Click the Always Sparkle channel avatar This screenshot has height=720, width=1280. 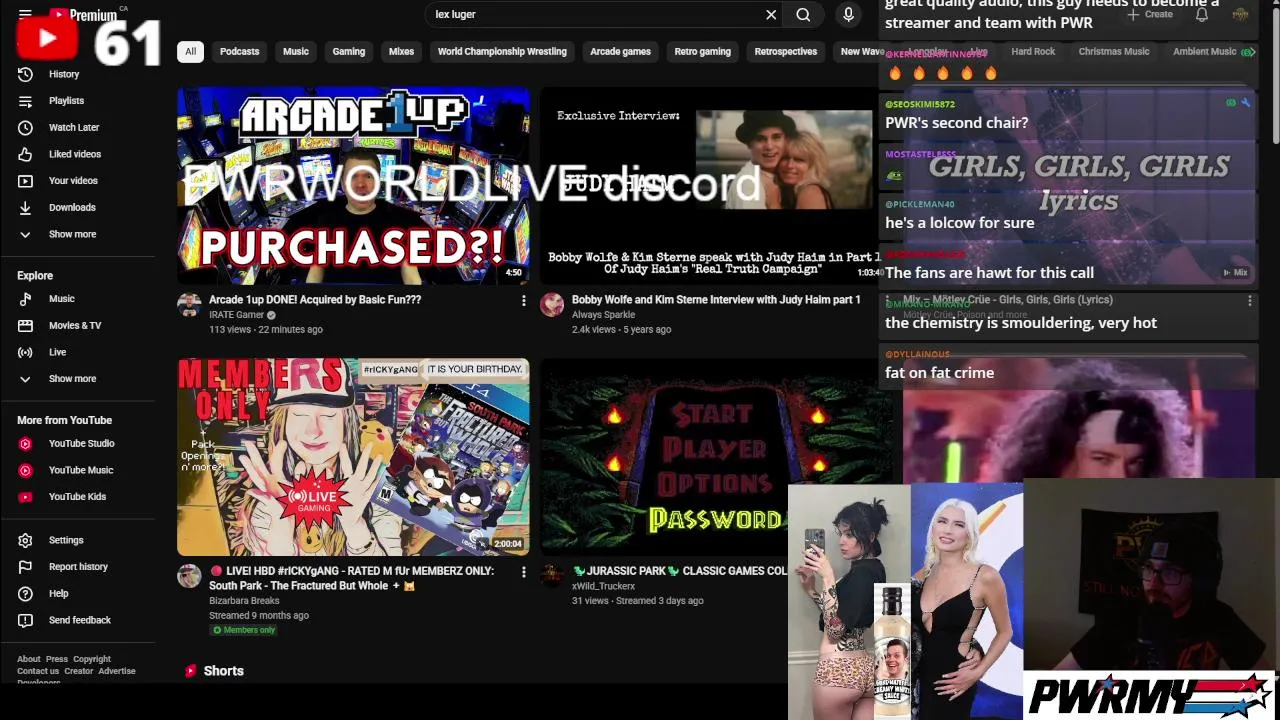552,305
